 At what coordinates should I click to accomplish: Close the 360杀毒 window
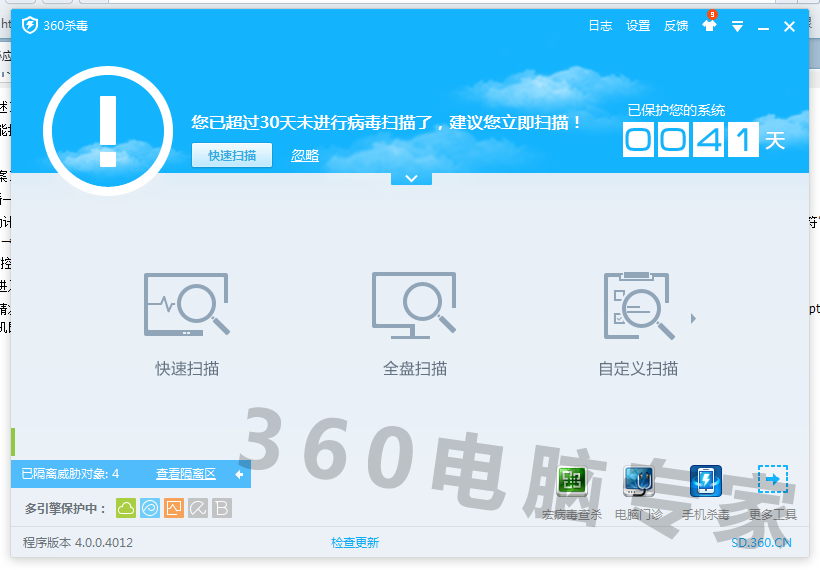click(x=789, y=26)
